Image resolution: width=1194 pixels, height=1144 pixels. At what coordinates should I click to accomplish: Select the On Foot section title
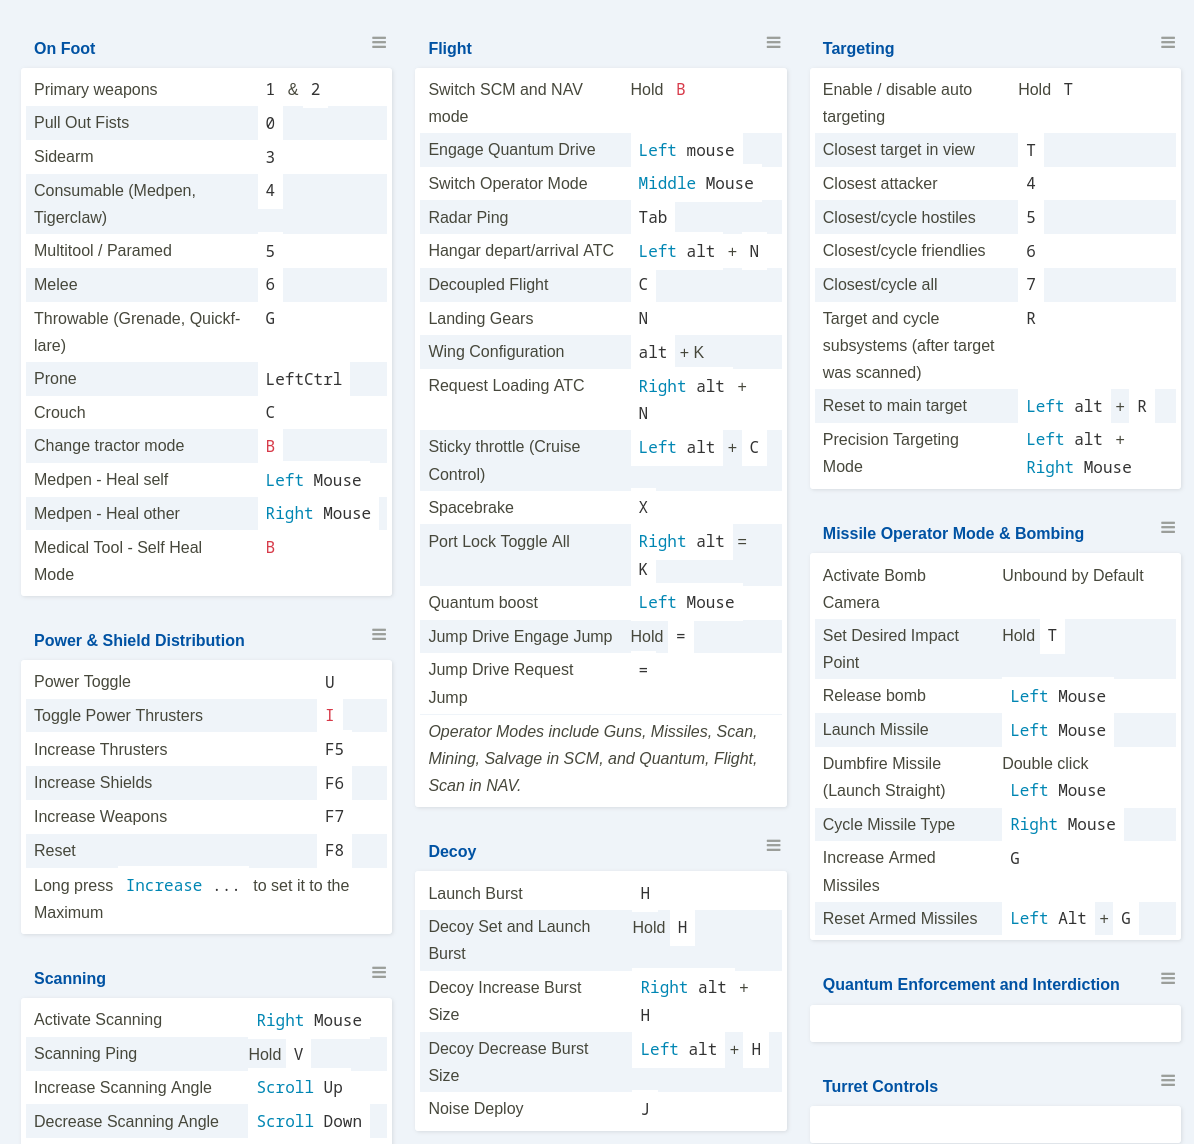pos(64,48)
